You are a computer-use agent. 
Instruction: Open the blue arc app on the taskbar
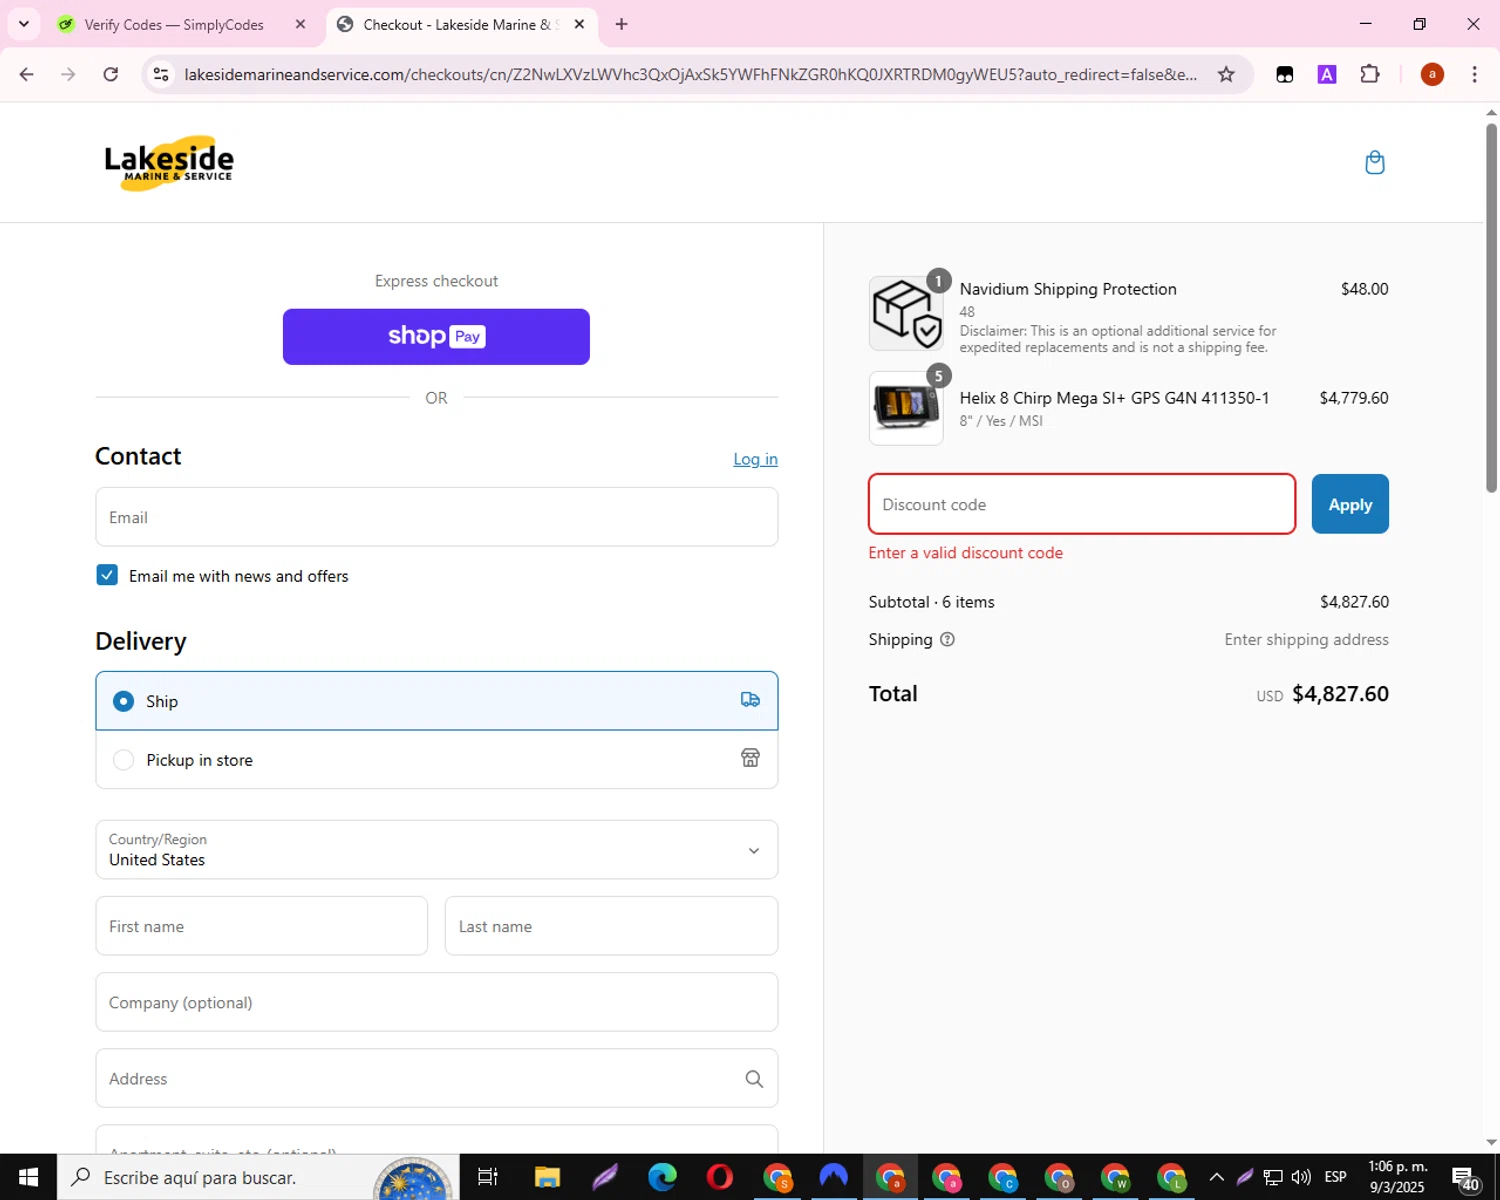833,1177
